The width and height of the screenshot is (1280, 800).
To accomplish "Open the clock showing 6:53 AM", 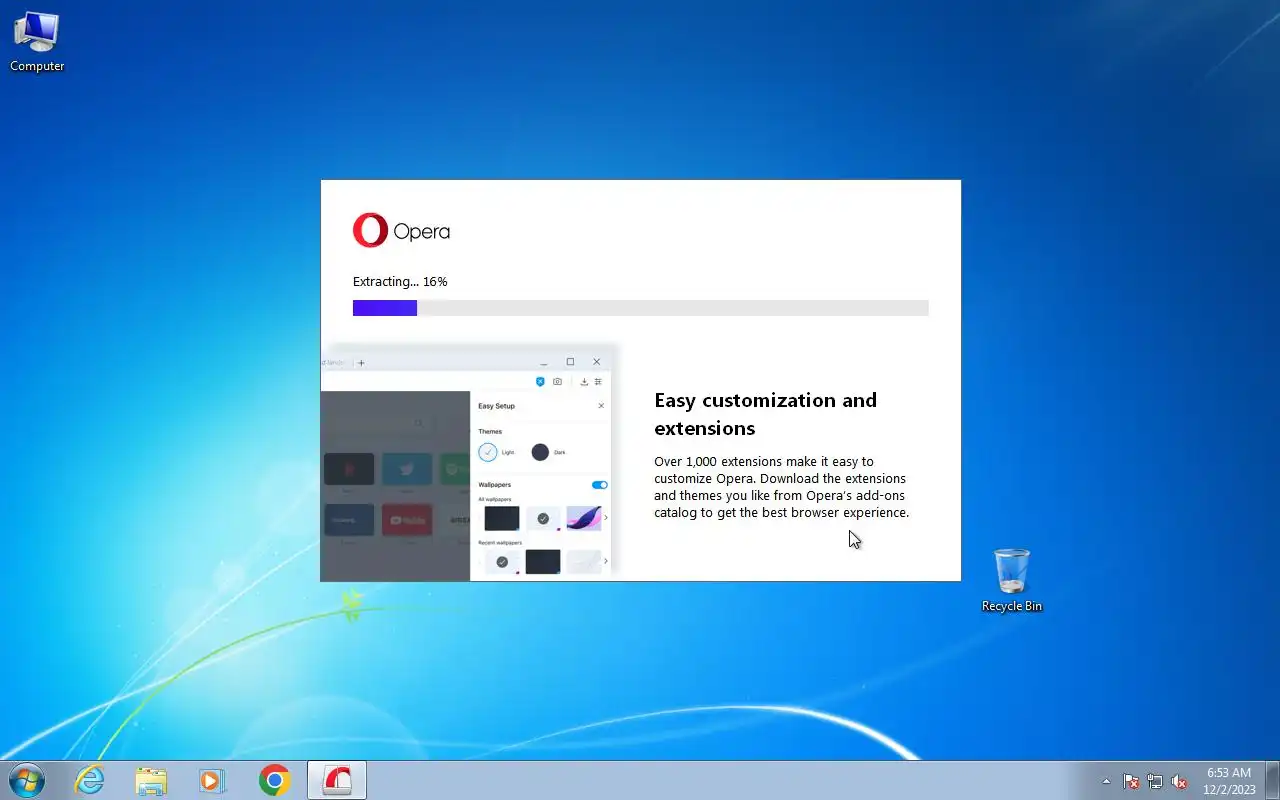I will pyautogui.click(x=1229, y=780).
